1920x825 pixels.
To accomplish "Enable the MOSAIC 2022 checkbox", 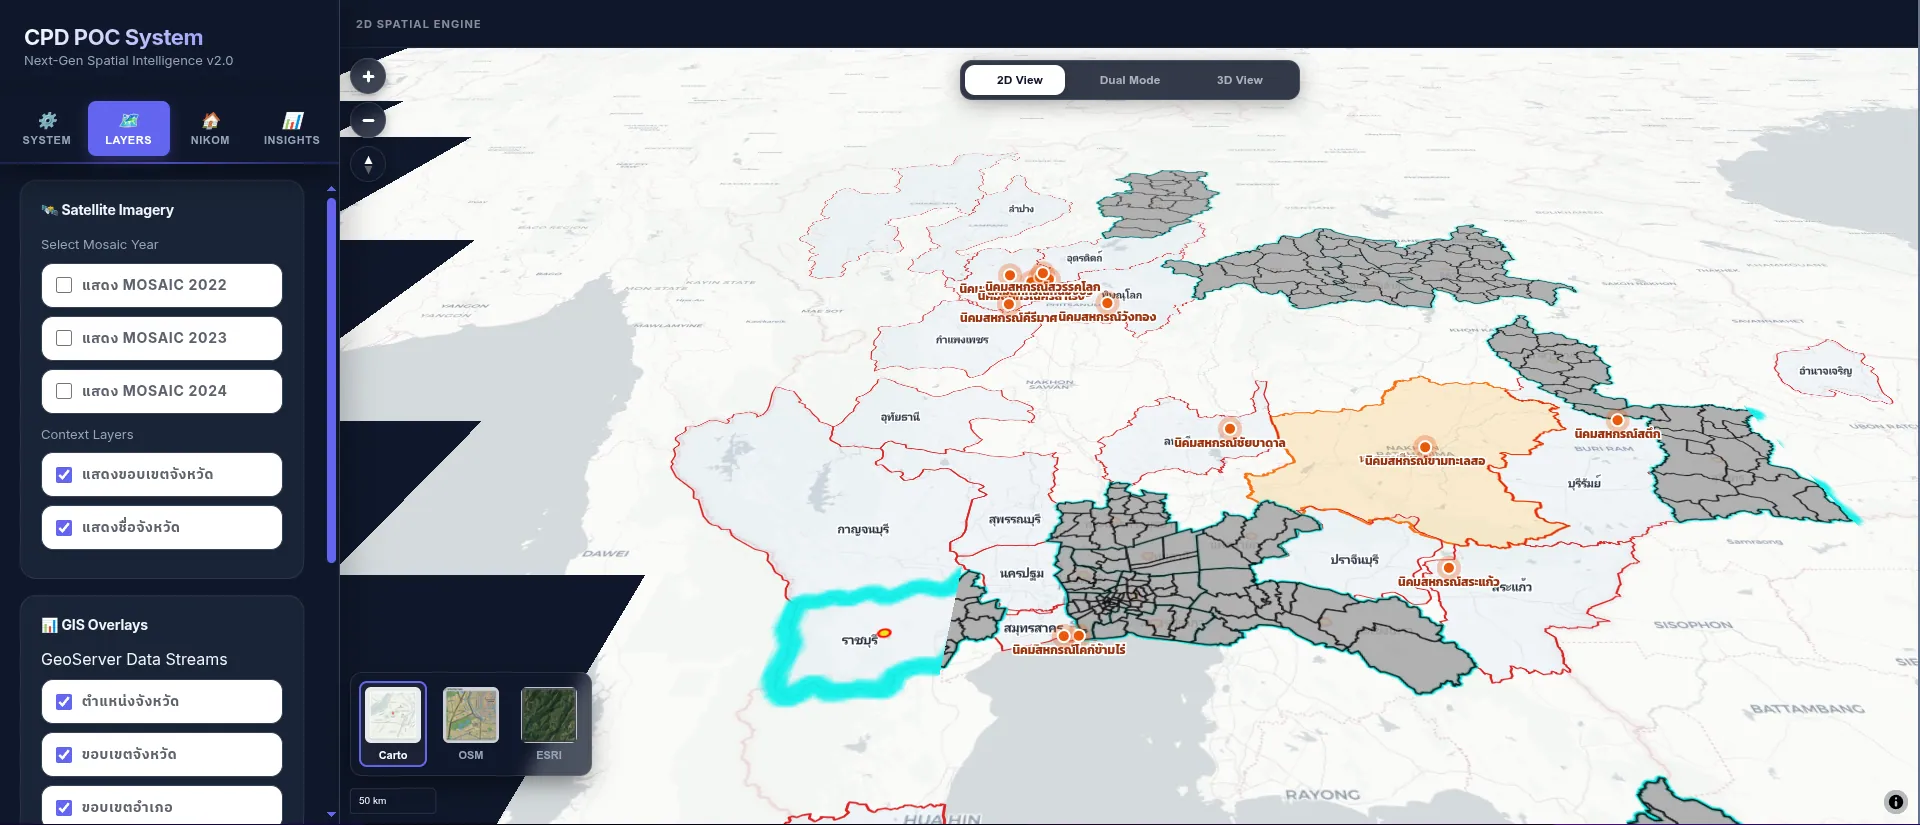I will point(64,285).
